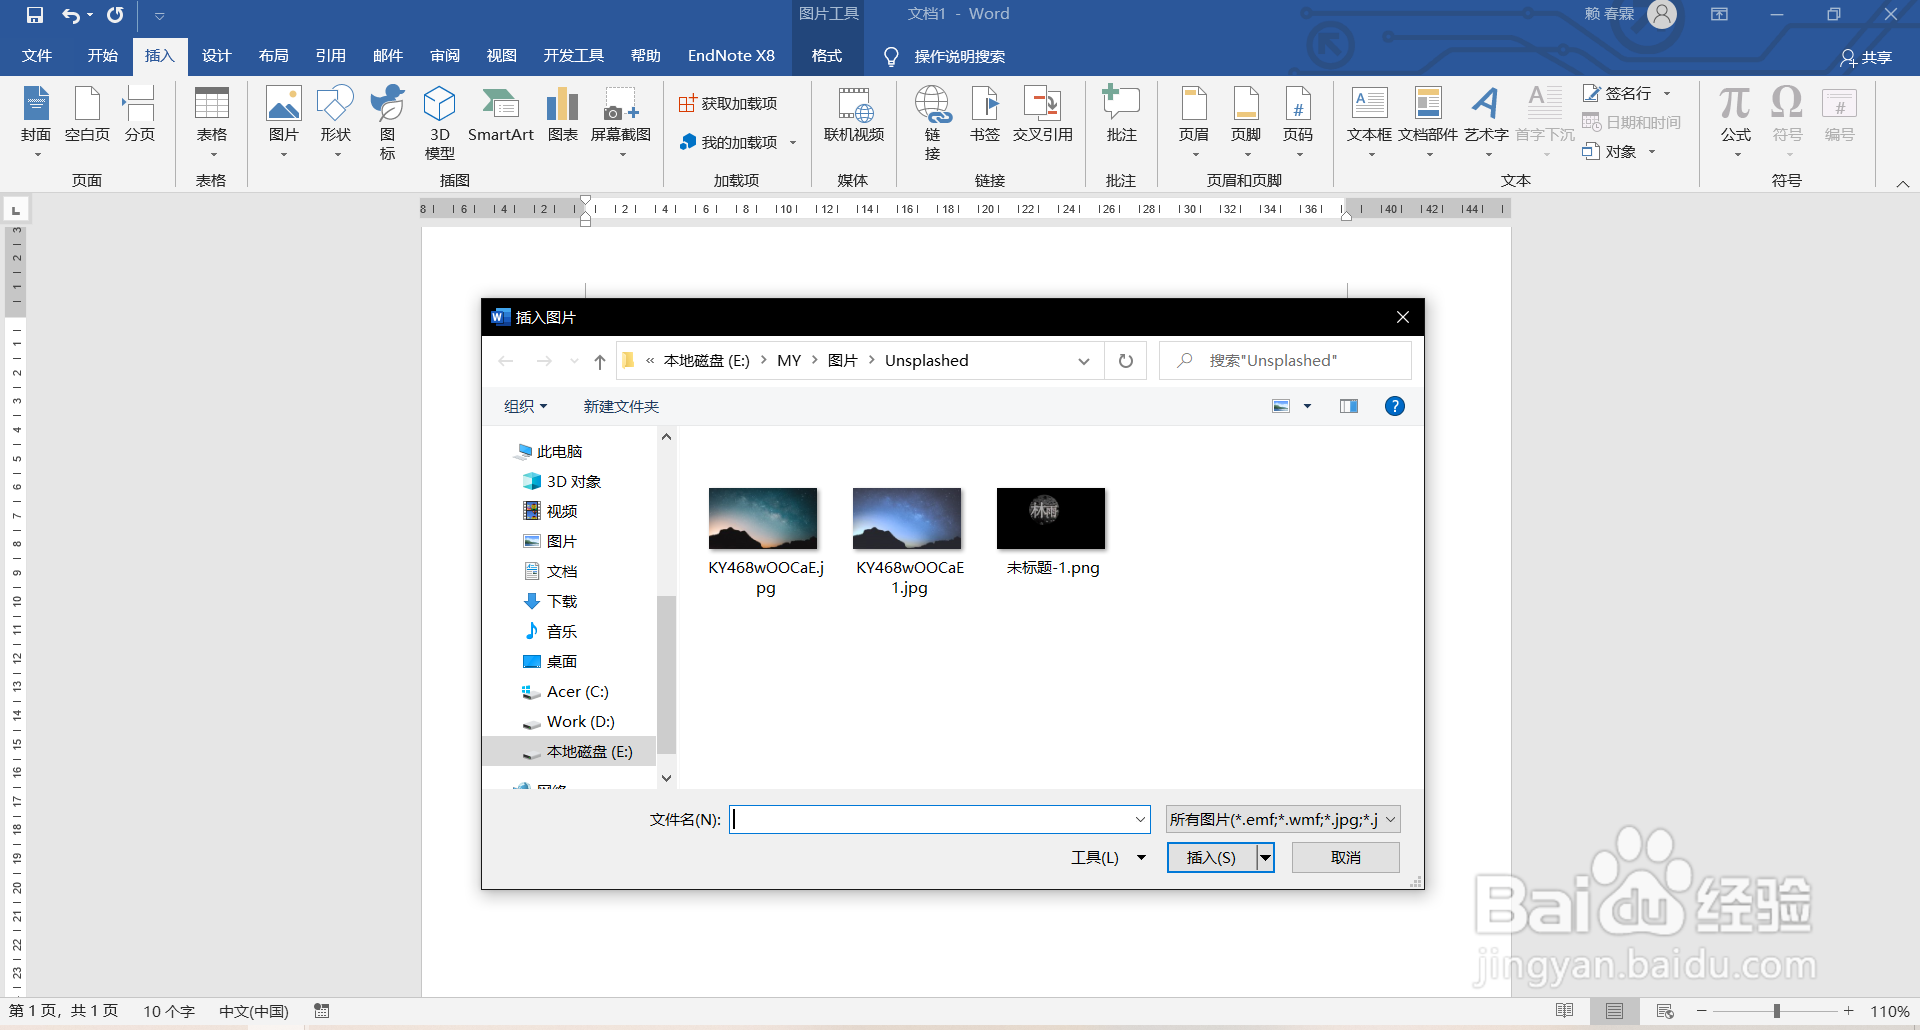This screenshot has width=1920, height=1030.
Task: Insert a chart (图表)
Action: [x=563, y=116]
